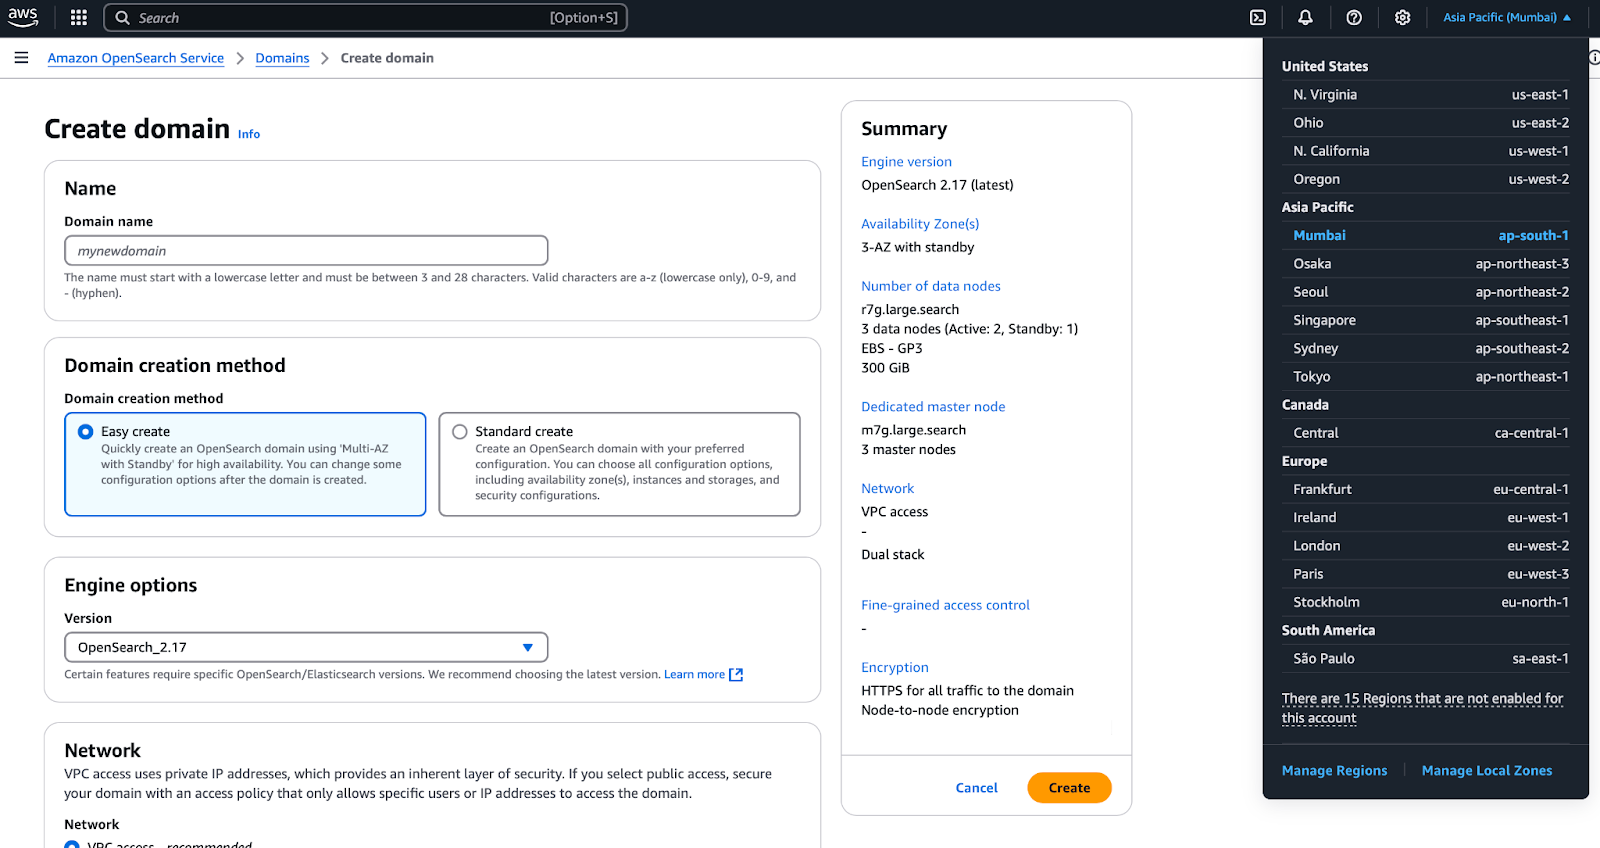1600x848 pixels.
Task: Click the top Search bar
Action: [365, 18]
